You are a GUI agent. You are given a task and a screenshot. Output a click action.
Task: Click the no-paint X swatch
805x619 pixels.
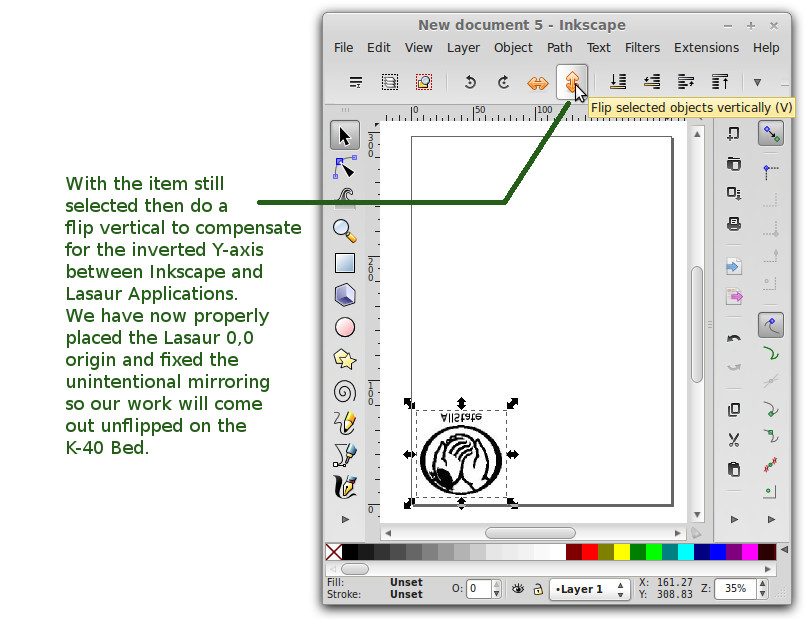tap(334, 552)
